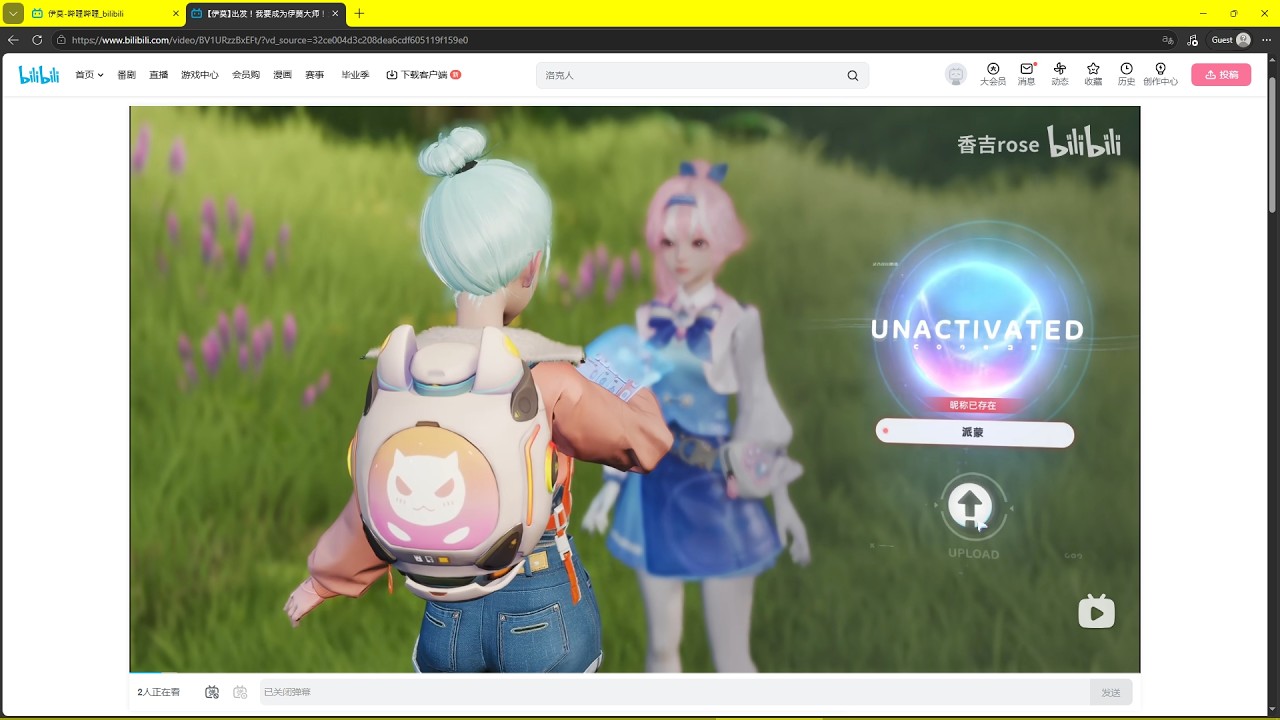Image resolution: width=1280 pixels, height=720 pixels.
Task: Click the view site information lock icon
Action: [x=61, y=40]
